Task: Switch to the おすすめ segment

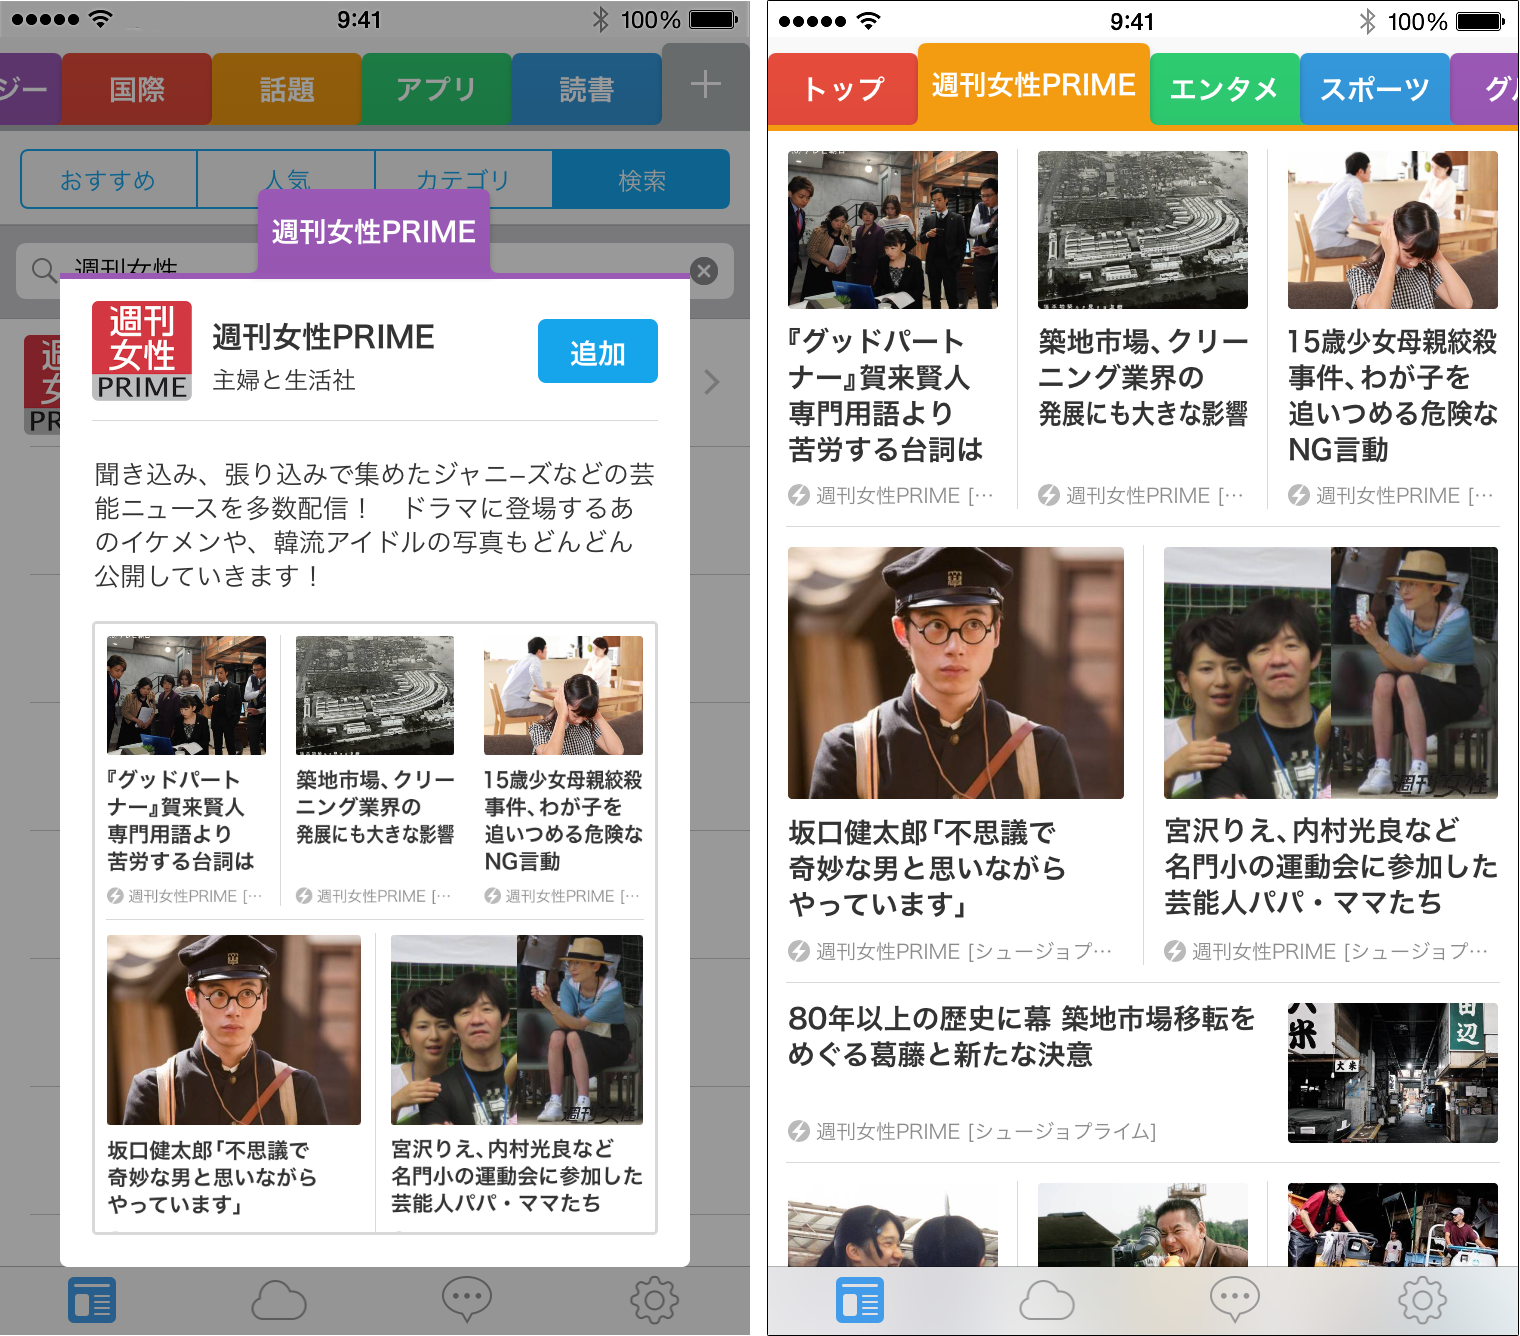Action: click(109, 179)
